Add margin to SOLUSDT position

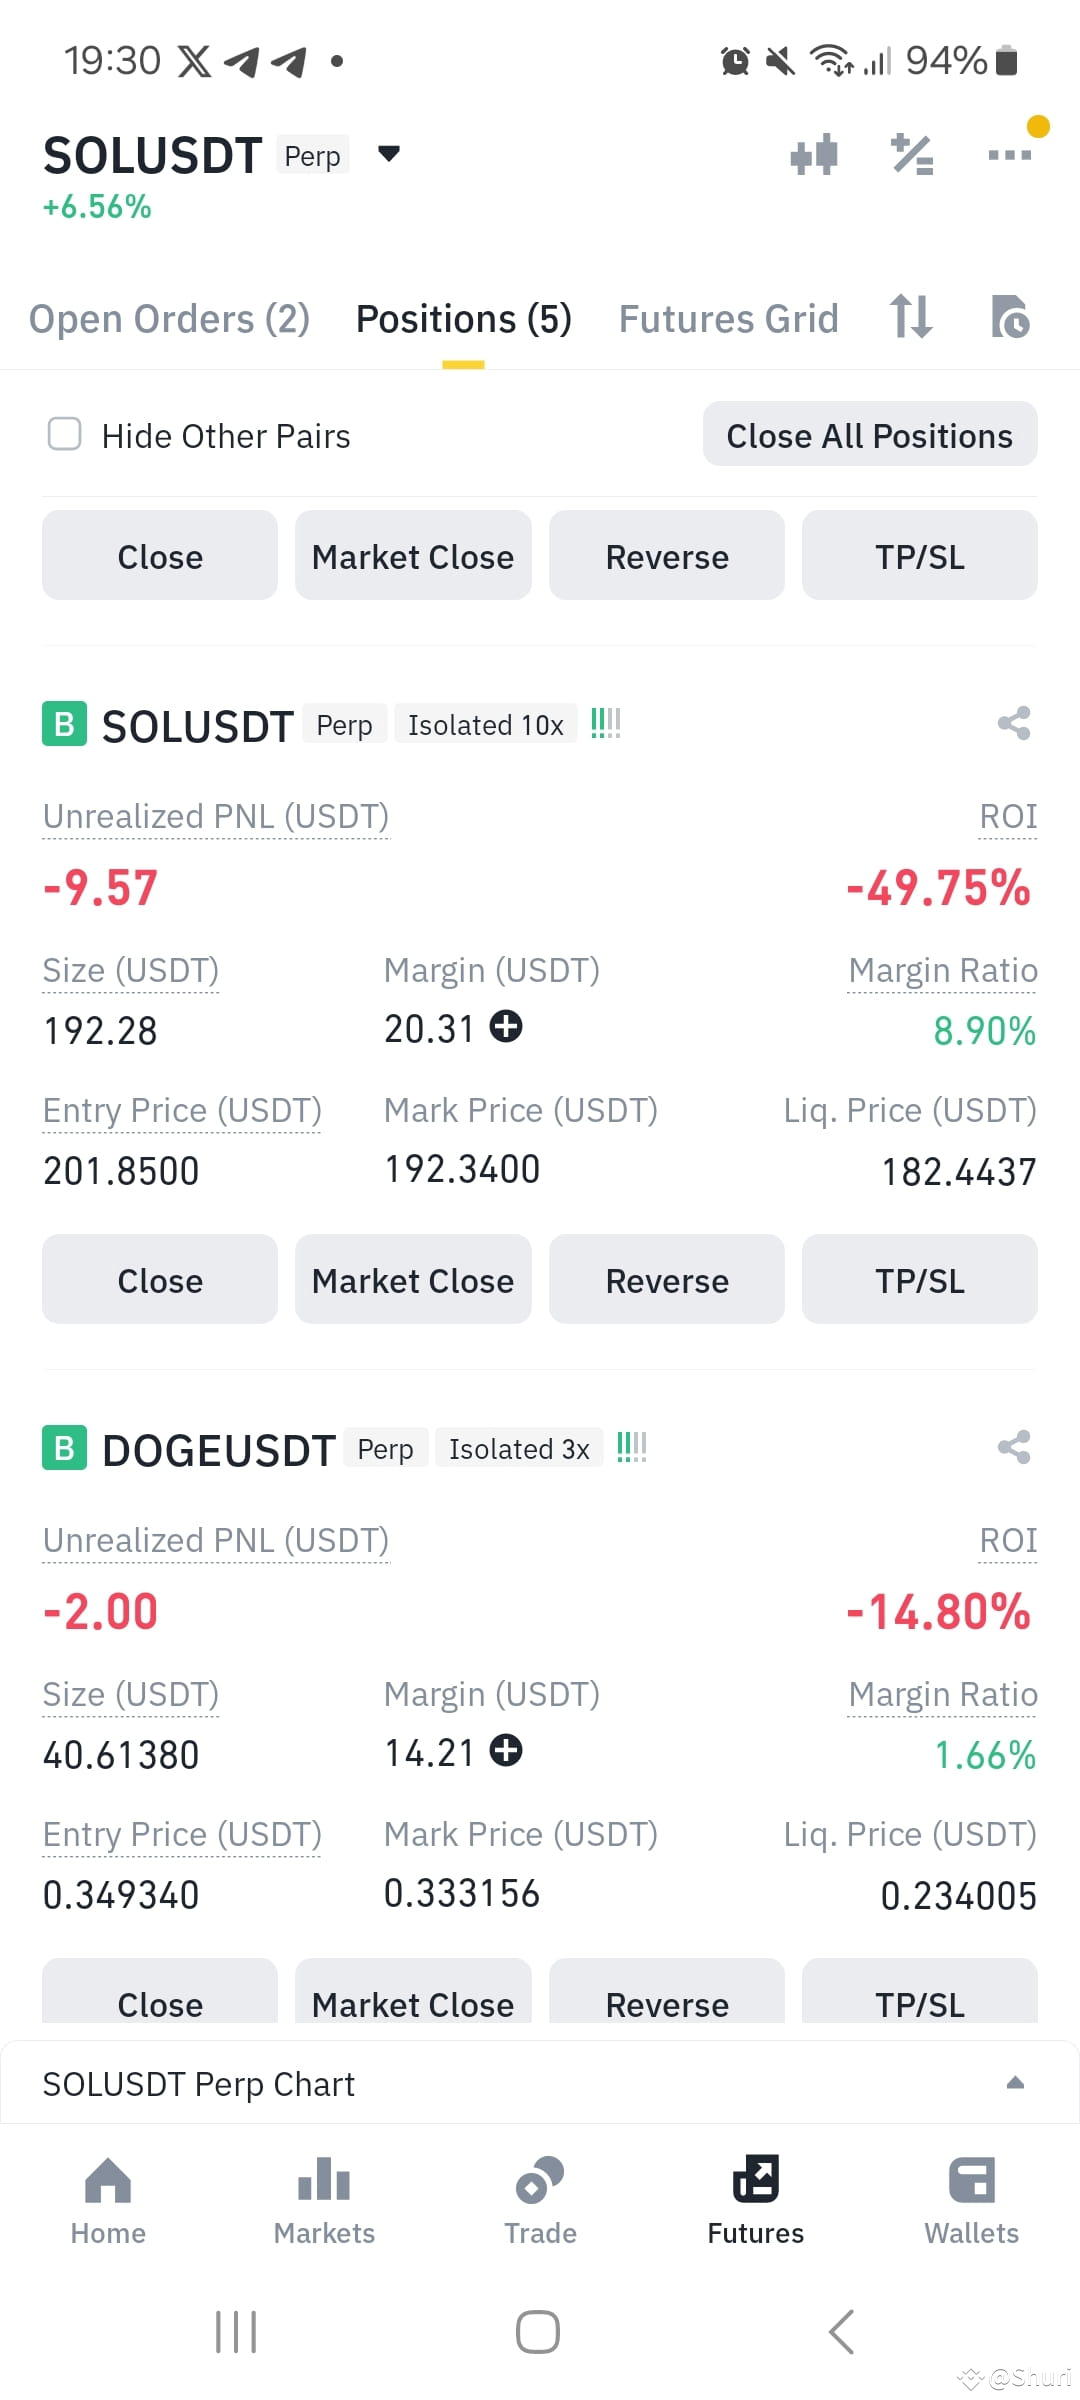[x=506, y=1027]
